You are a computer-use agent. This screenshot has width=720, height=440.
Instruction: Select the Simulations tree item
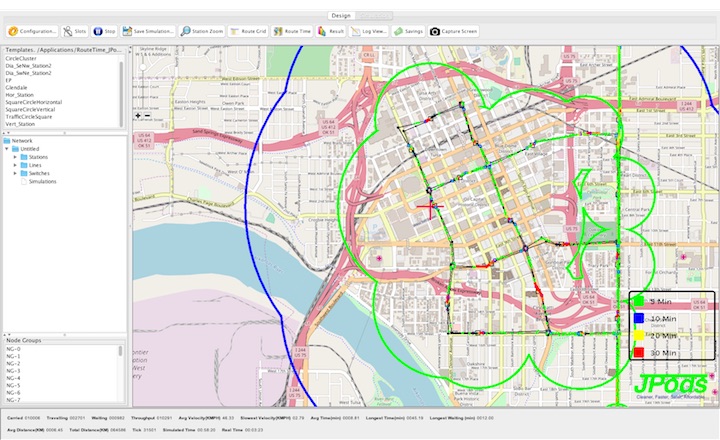tap(42, 181)
